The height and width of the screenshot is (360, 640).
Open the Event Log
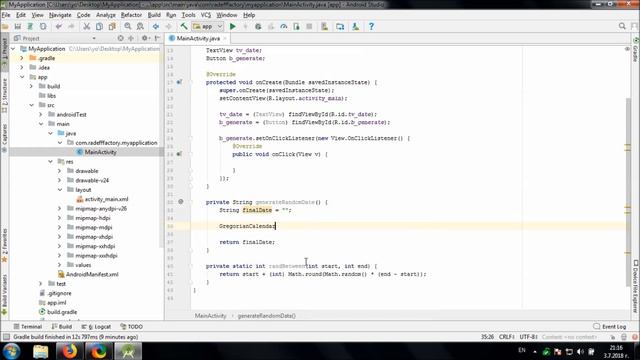pyautogui.click(x=610, y=327)
